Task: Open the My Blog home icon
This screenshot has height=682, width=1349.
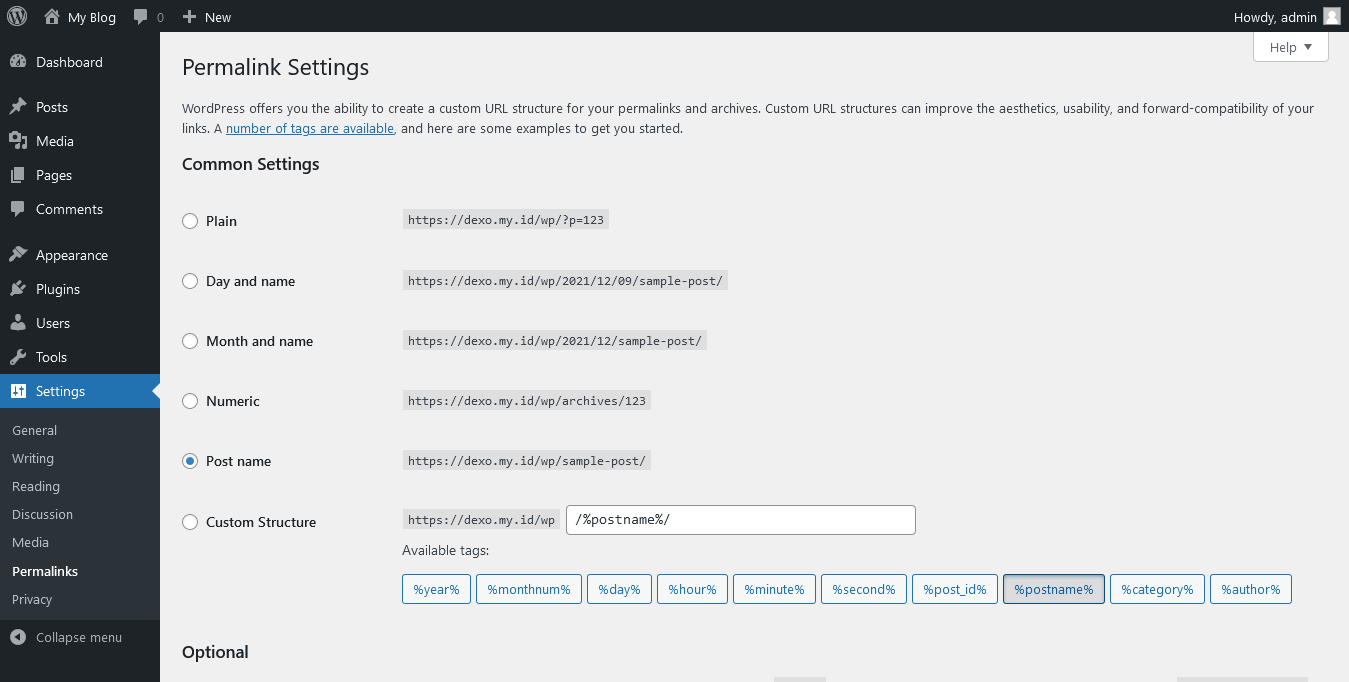Action: tap(52, 17)
